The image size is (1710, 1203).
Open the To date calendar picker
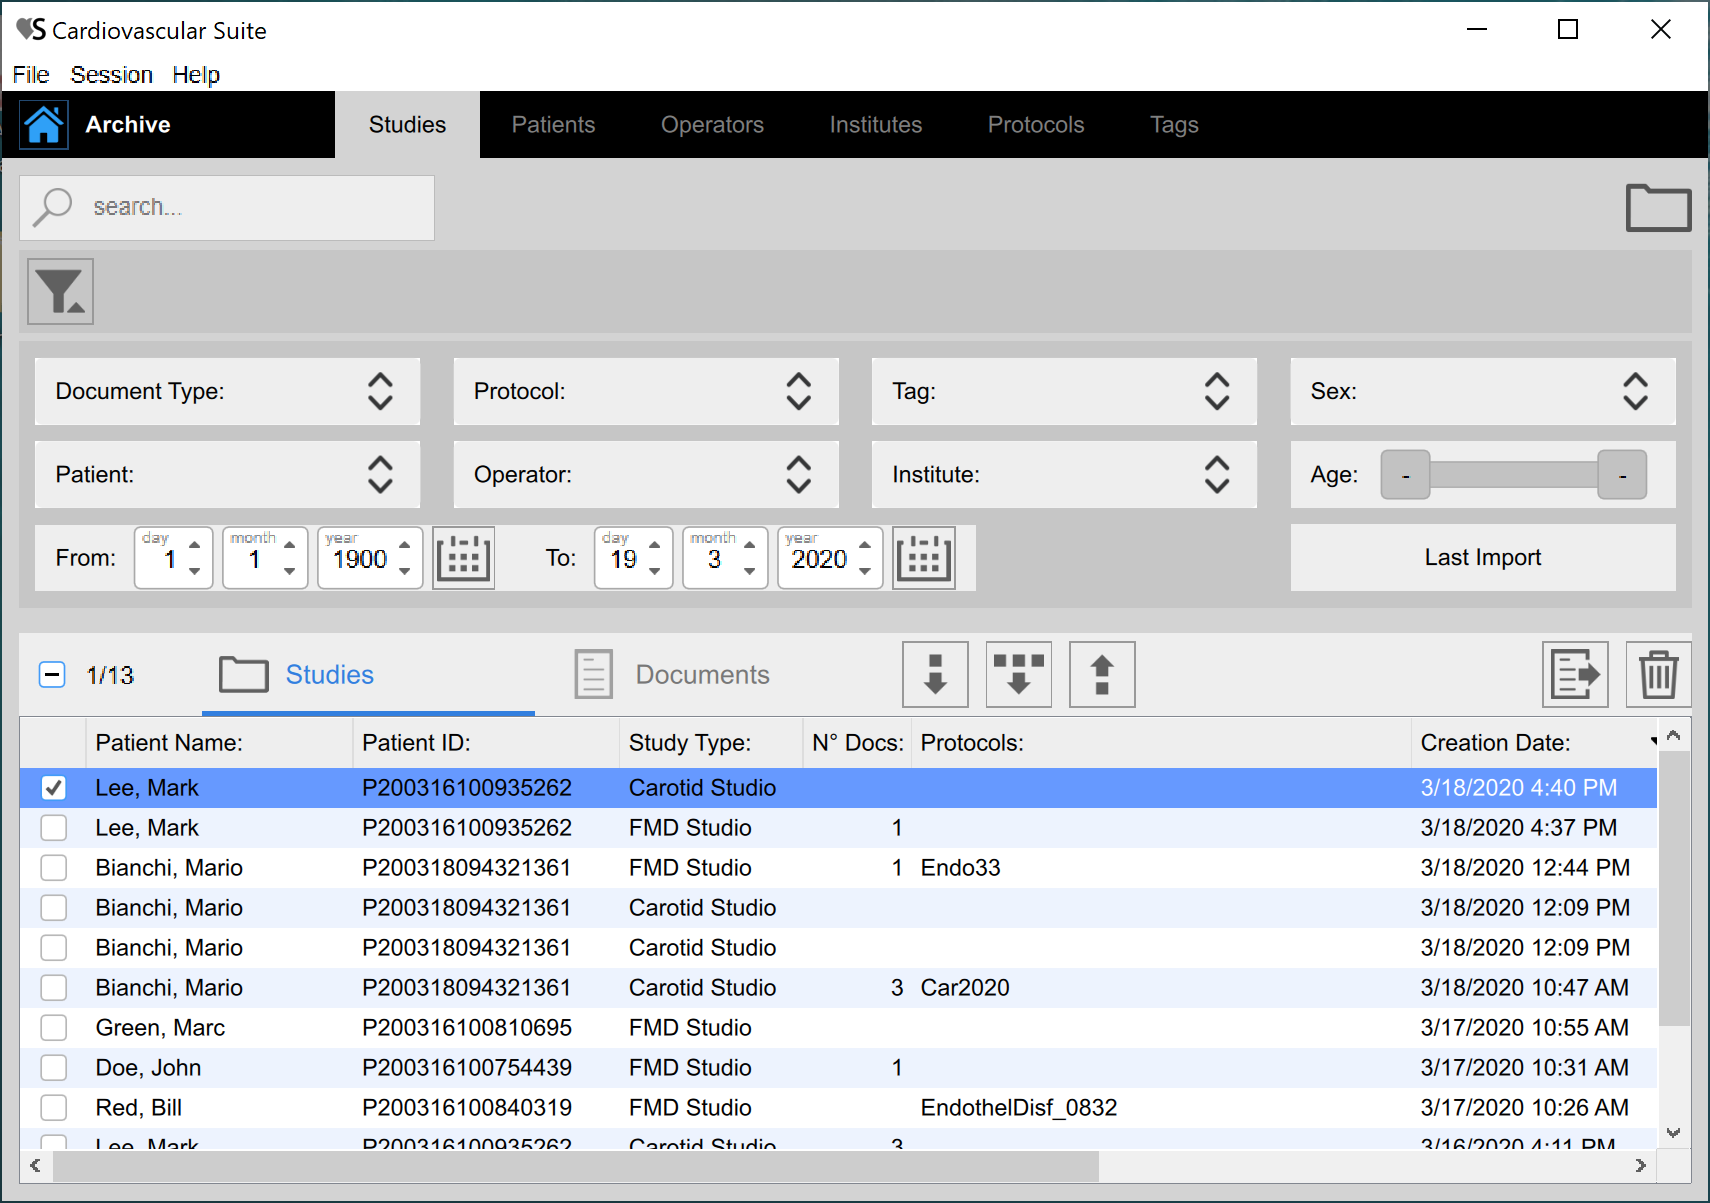pos(923,558)
